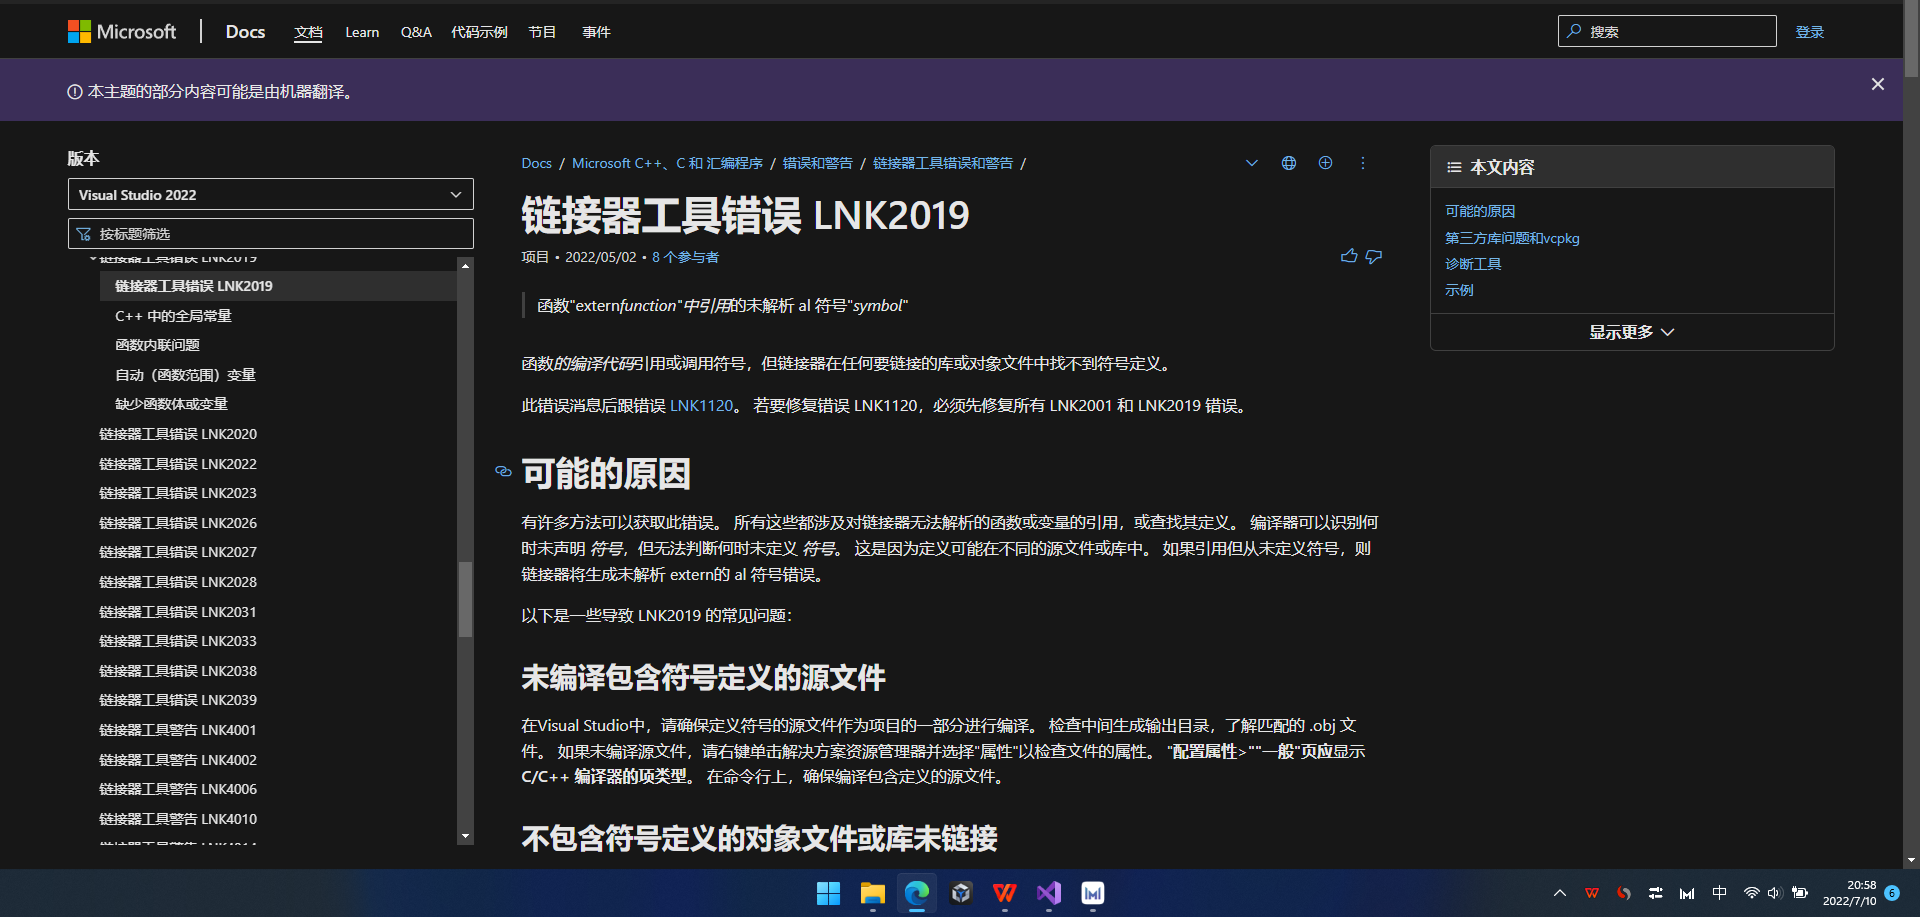
Task: Select the 文档 navigation tab
Action: [308, 32]
